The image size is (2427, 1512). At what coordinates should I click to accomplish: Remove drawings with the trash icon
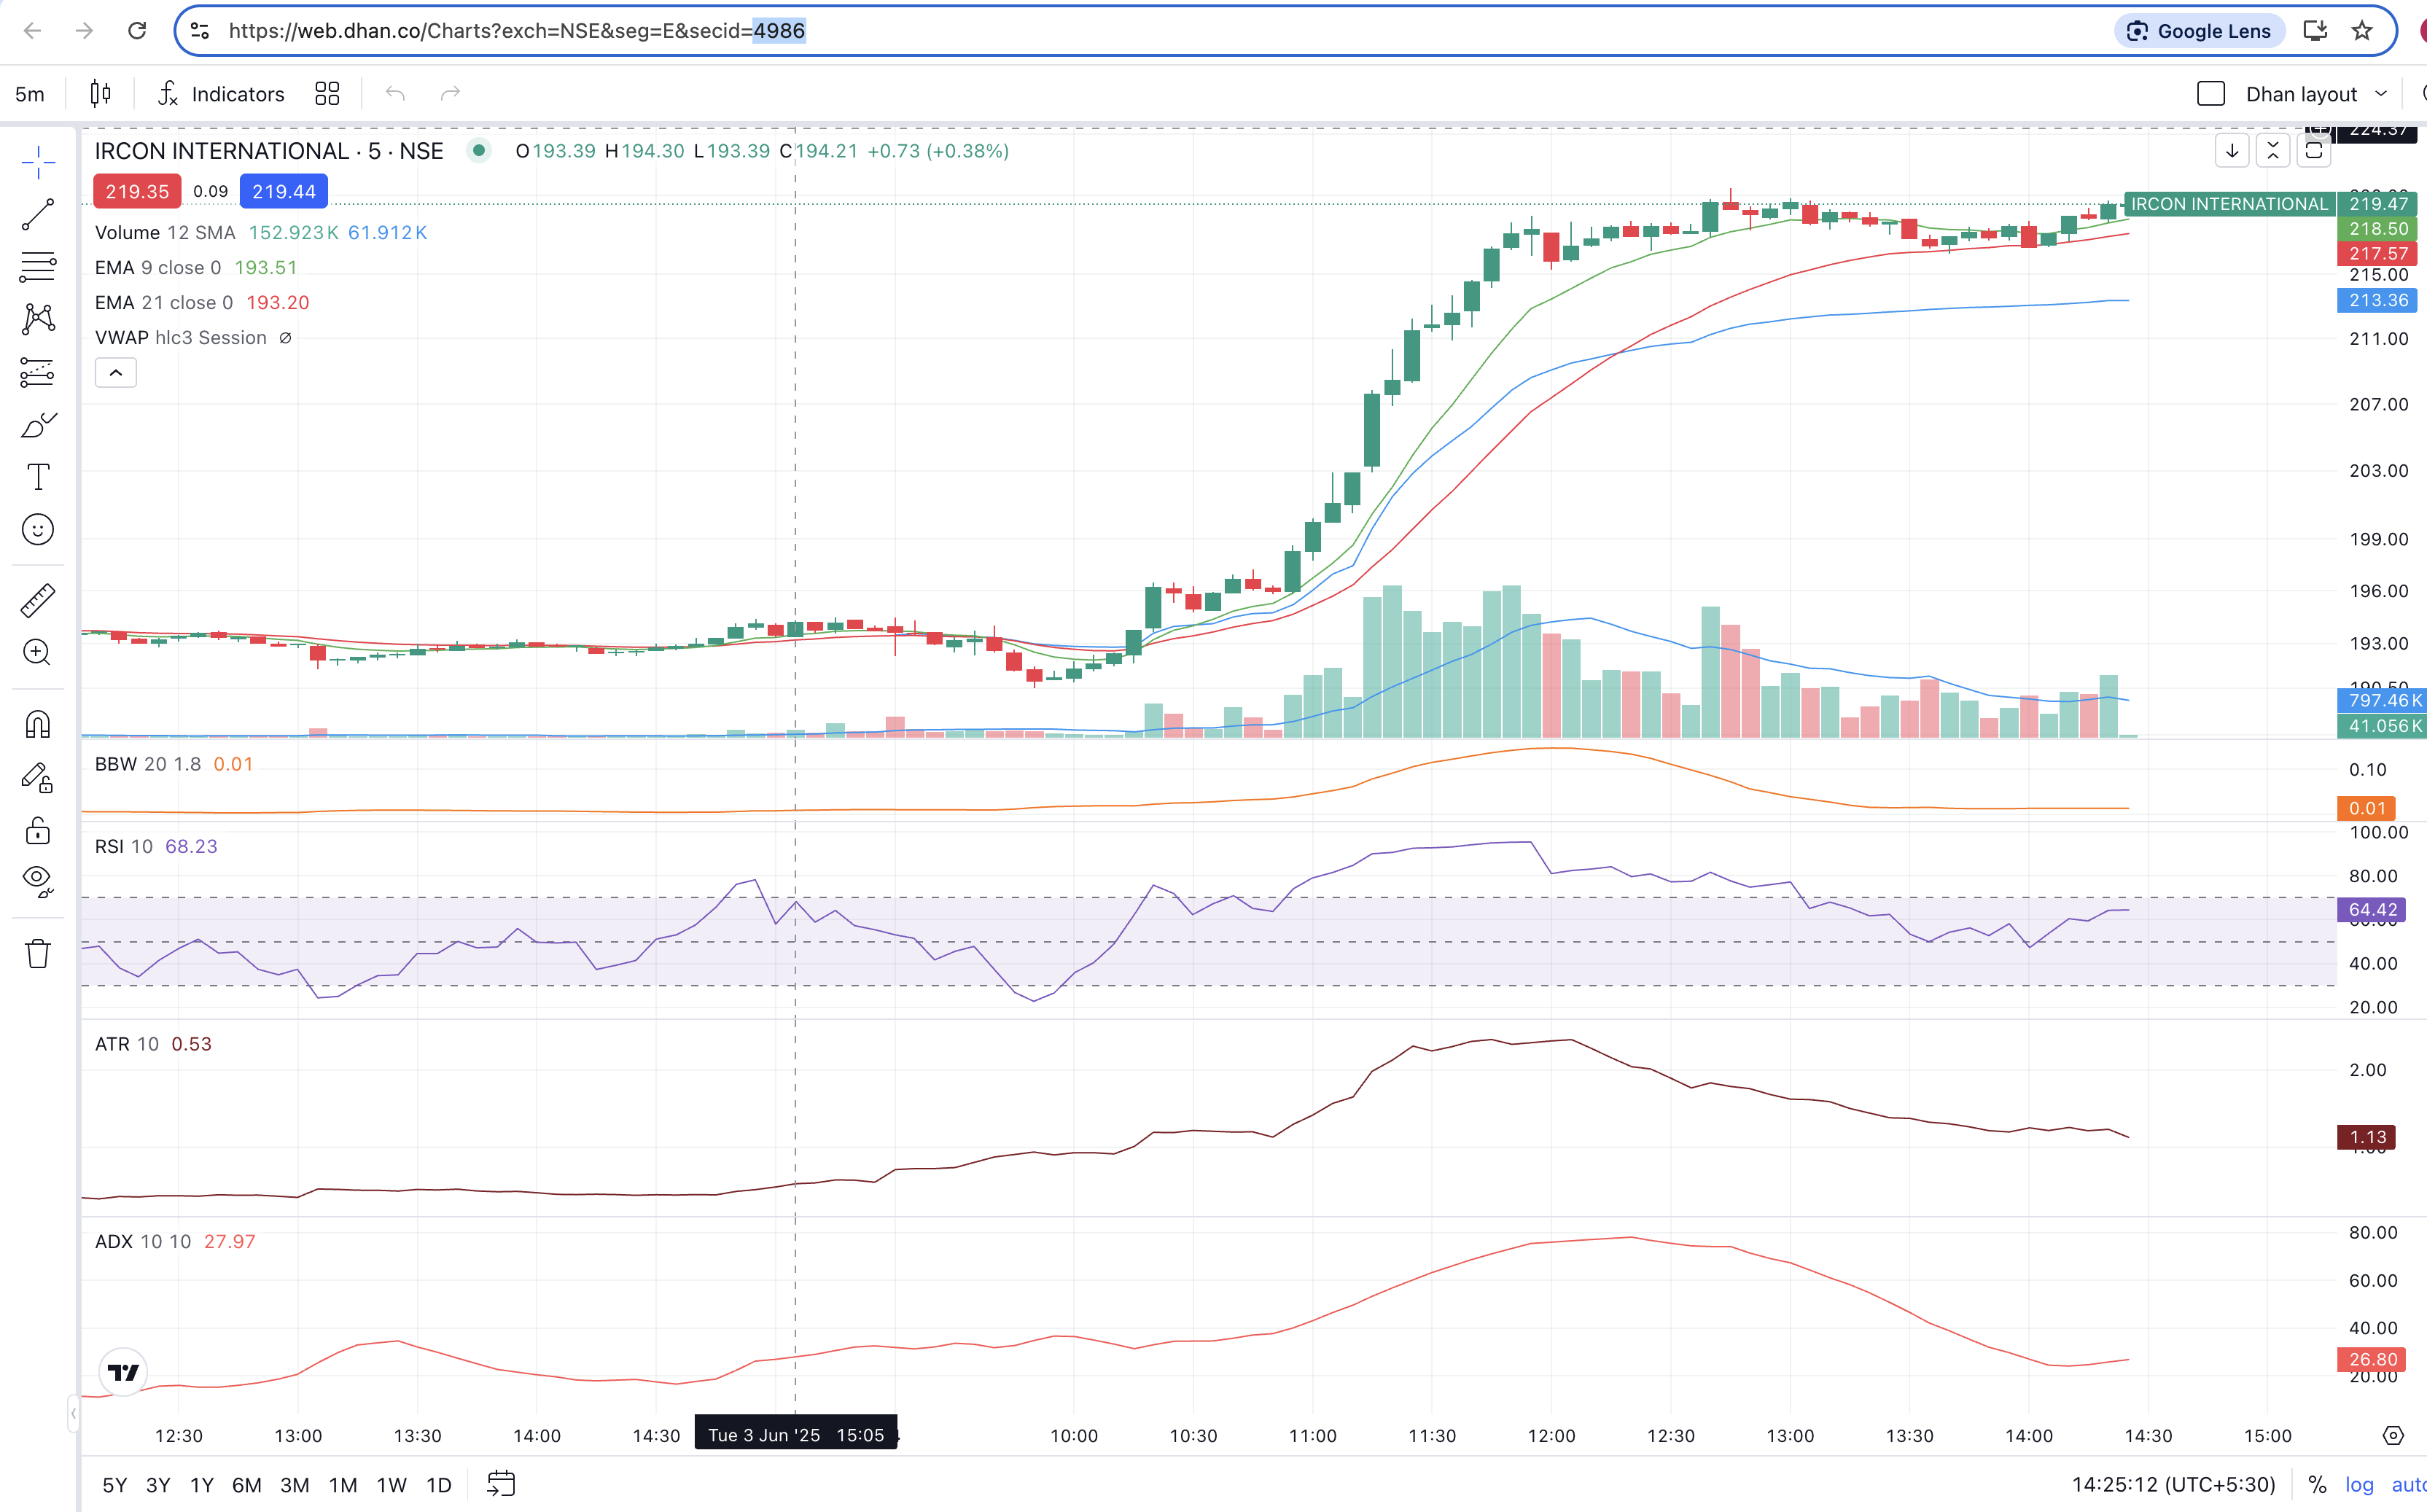pyautogui.click(x=38, y=953)
